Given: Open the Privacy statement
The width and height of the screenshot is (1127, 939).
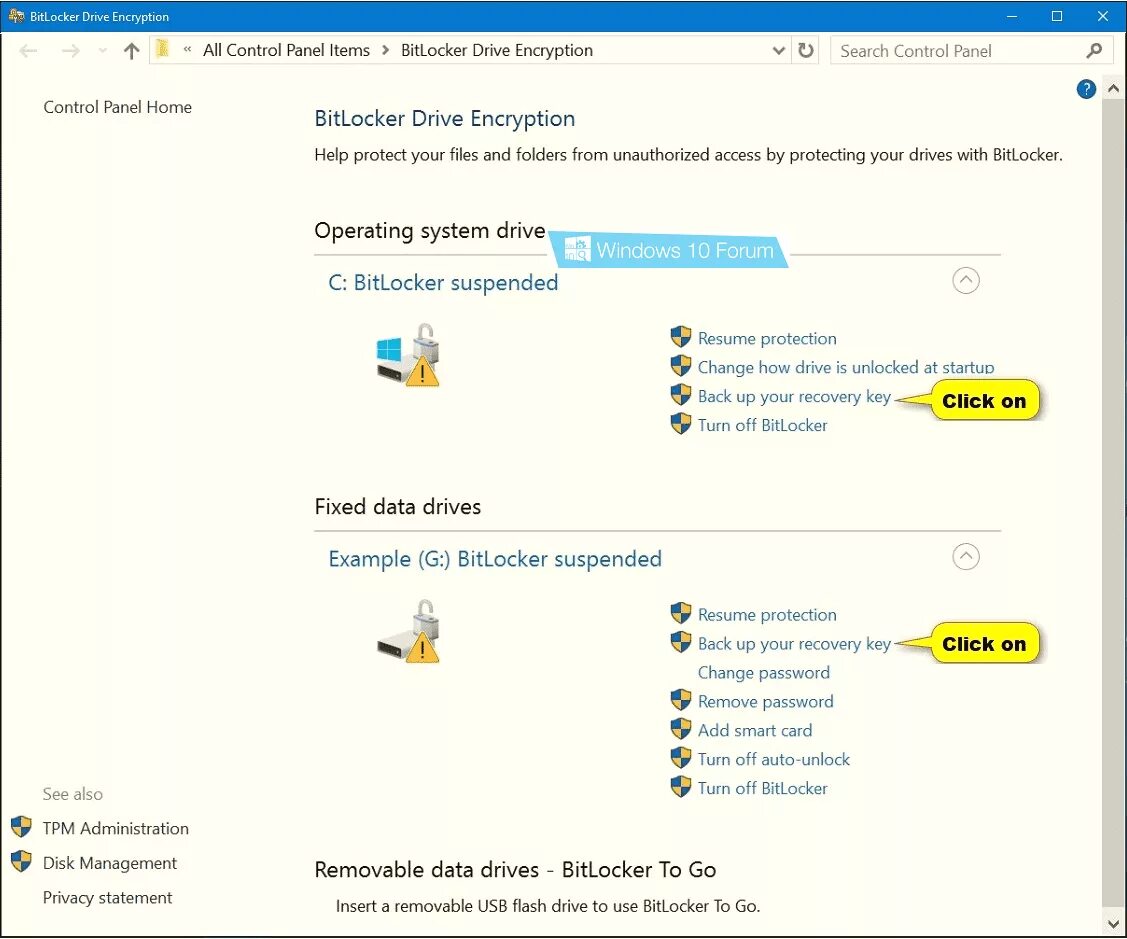Looking at the screenshot, I should pos(107,897).
